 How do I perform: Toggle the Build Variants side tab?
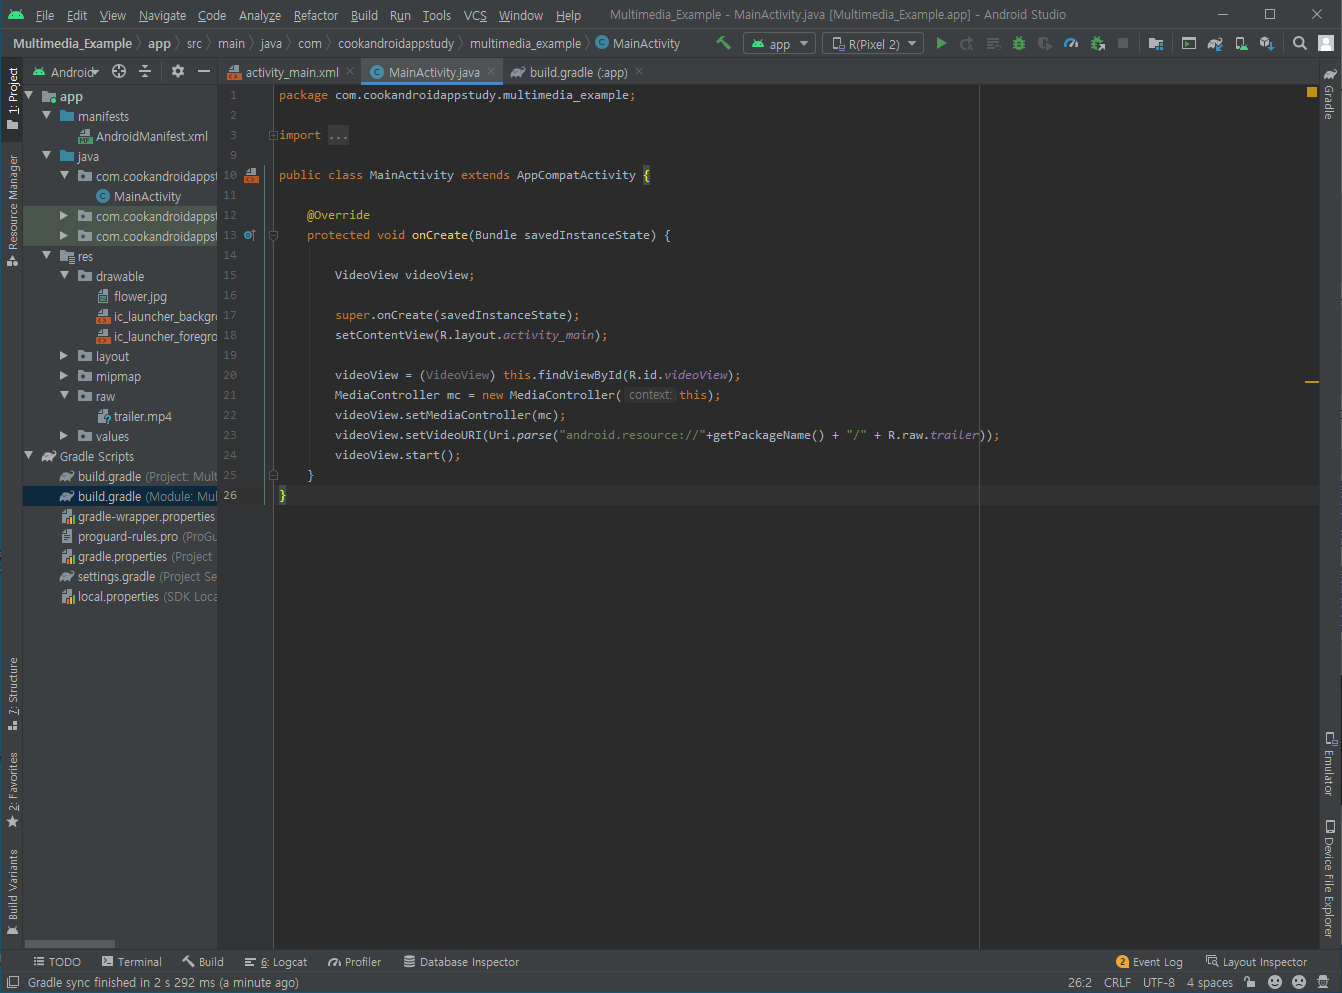point(12,892)
